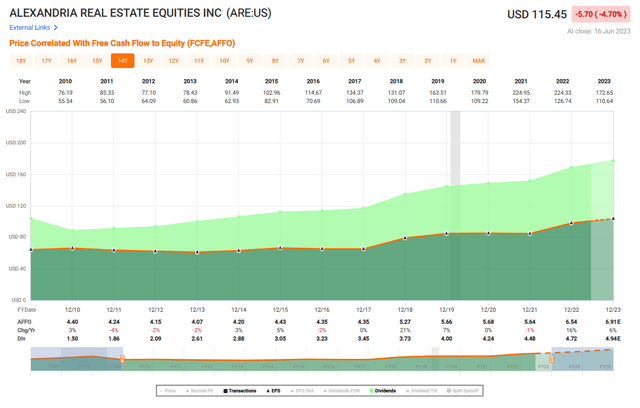Grab the right range slider handle
The image size is (640, 408).
click(551, 359)
